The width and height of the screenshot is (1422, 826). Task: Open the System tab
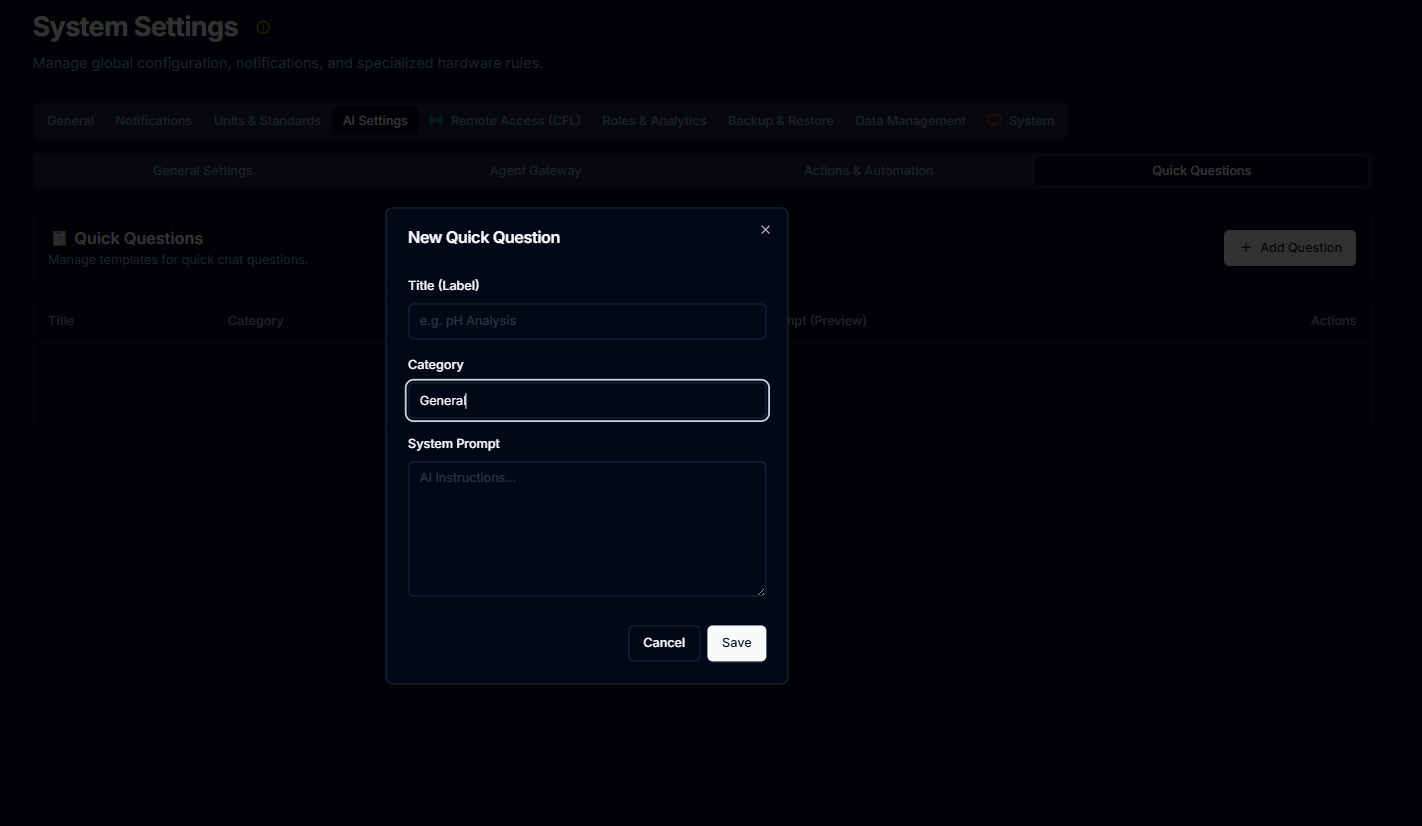[x=1020, y=121]
